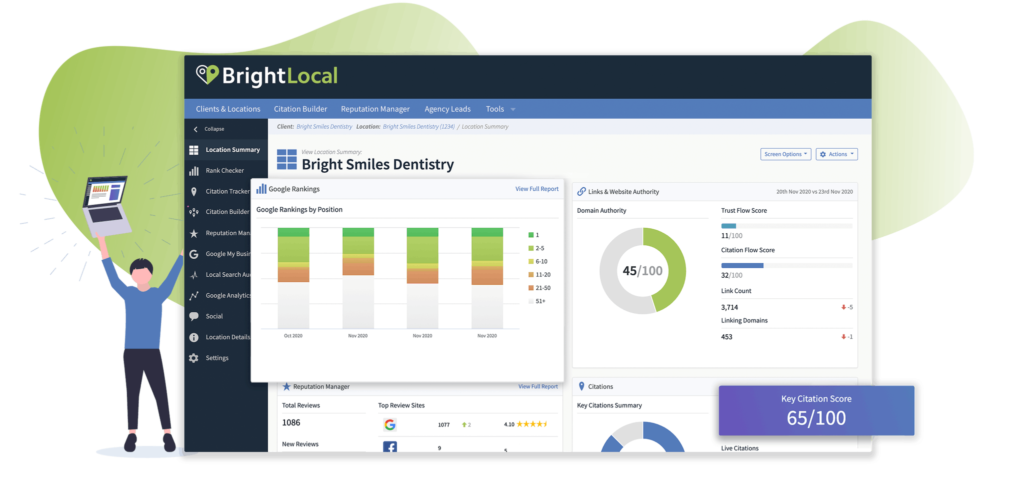Click the Local Search Audit pulse icon
This screenshot has height=478, width=1024.
point(194,275)
